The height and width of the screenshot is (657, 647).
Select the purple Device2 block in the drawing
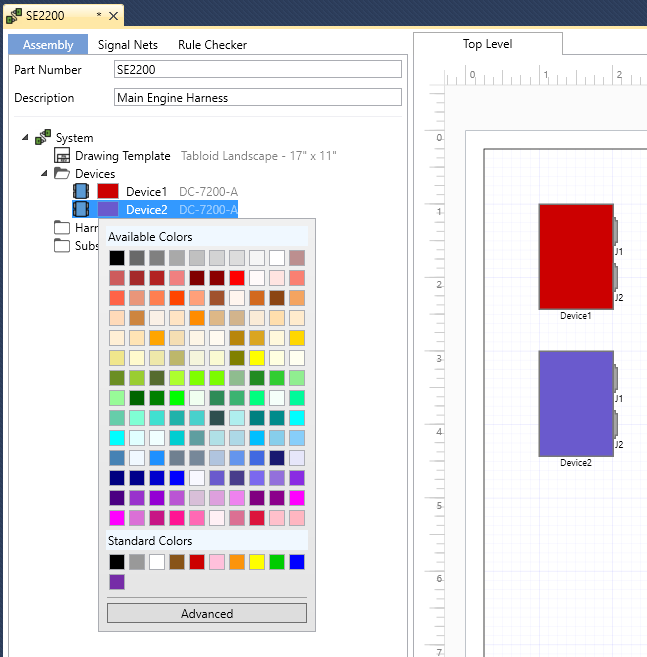[576, 404]
